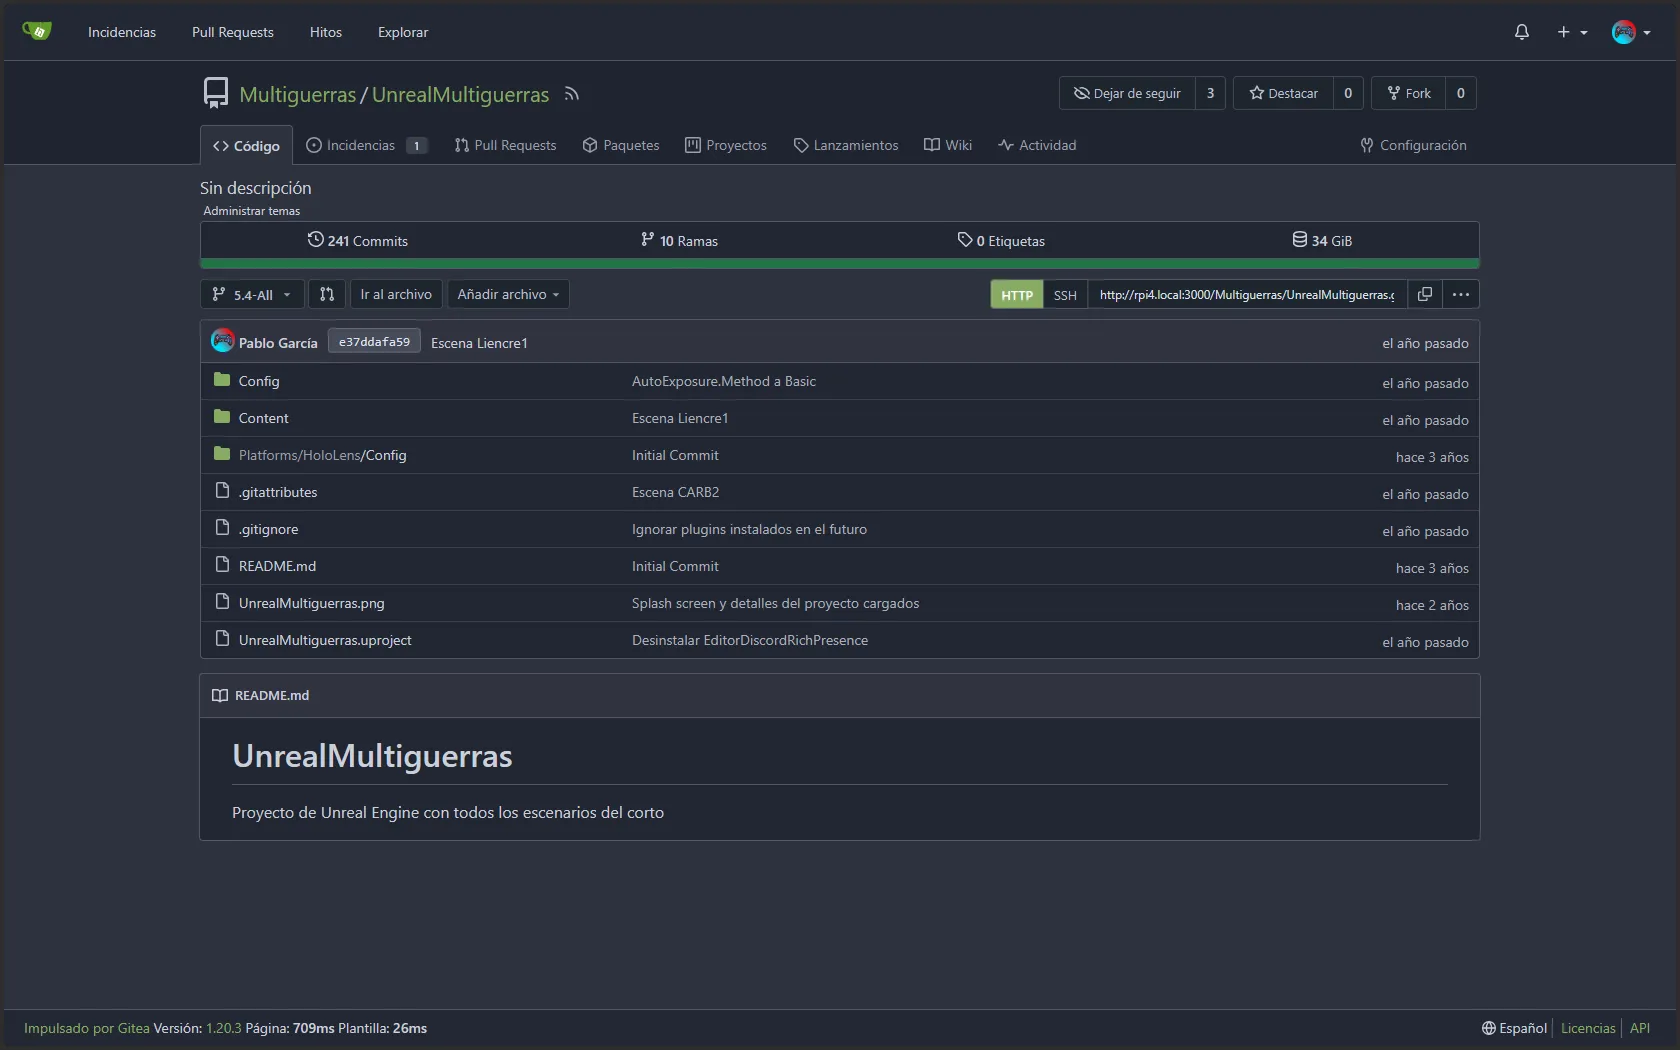Click the Content folder icon
This screenshot has width=1680, height=1050.
pyautogui.click(x=222, y=417)
